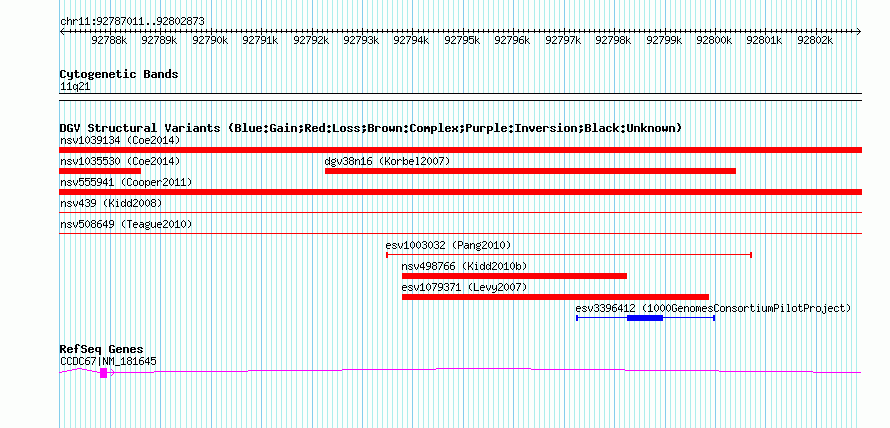Click the esv1079371 (Levy2007) red bar

(555, 297)
